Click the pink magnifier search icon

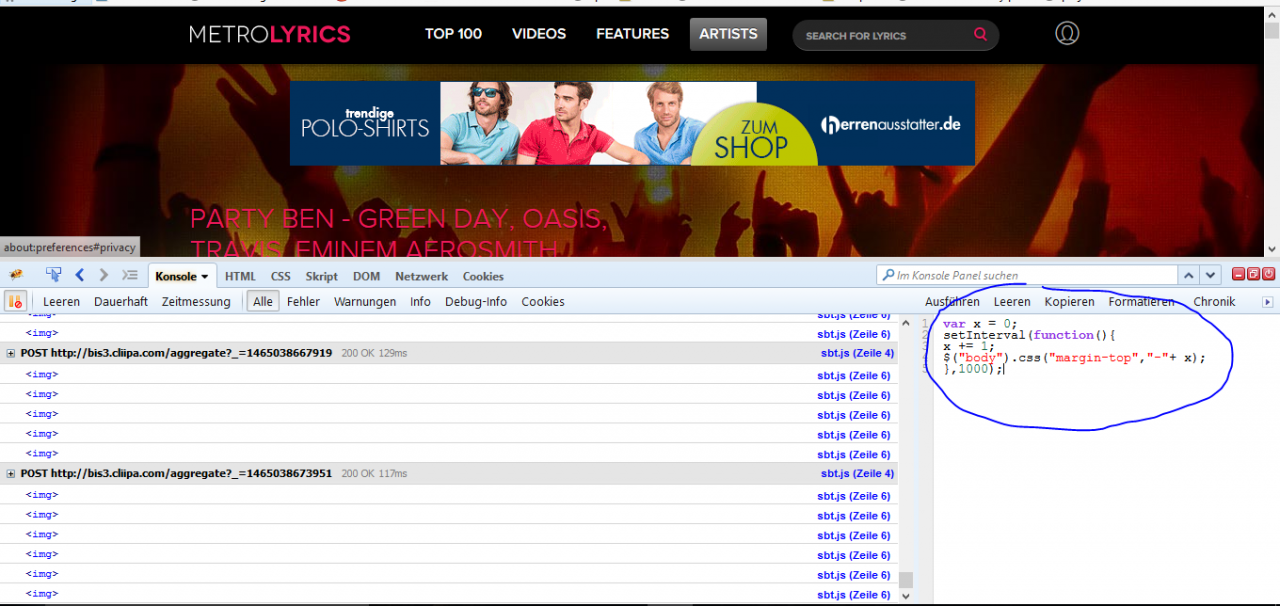click(x=980, y=35)
